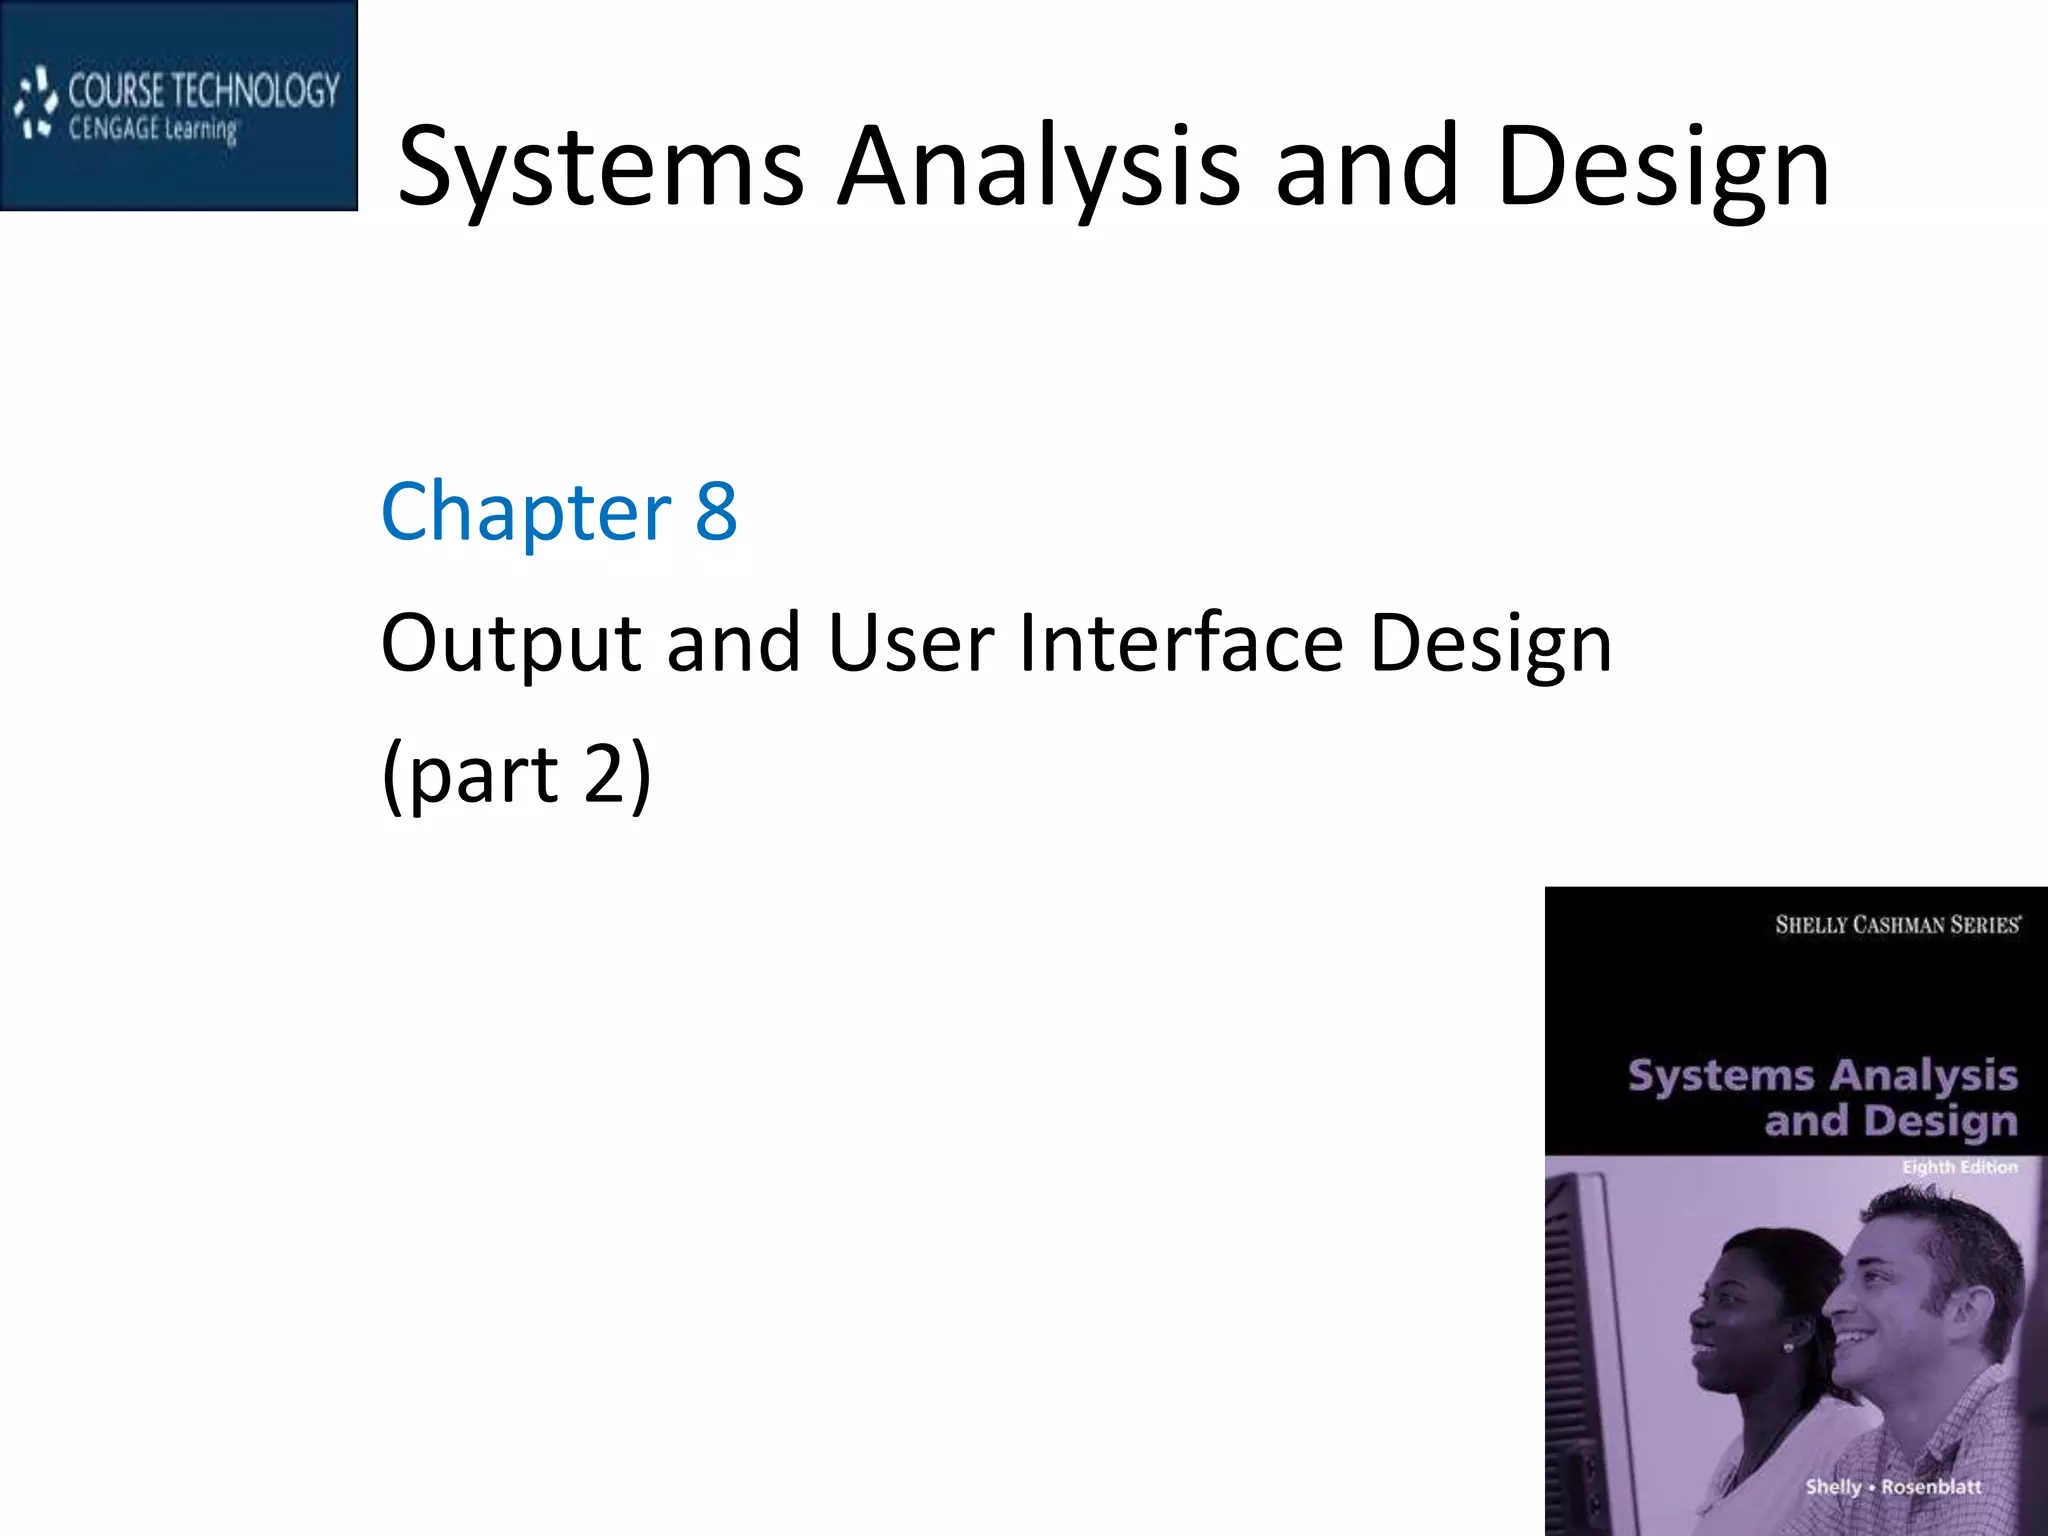This screenshot has width=2048, height=1536.
Task: Click the Shelly Cashman Series heading
Action: [x=1897, y=925]
